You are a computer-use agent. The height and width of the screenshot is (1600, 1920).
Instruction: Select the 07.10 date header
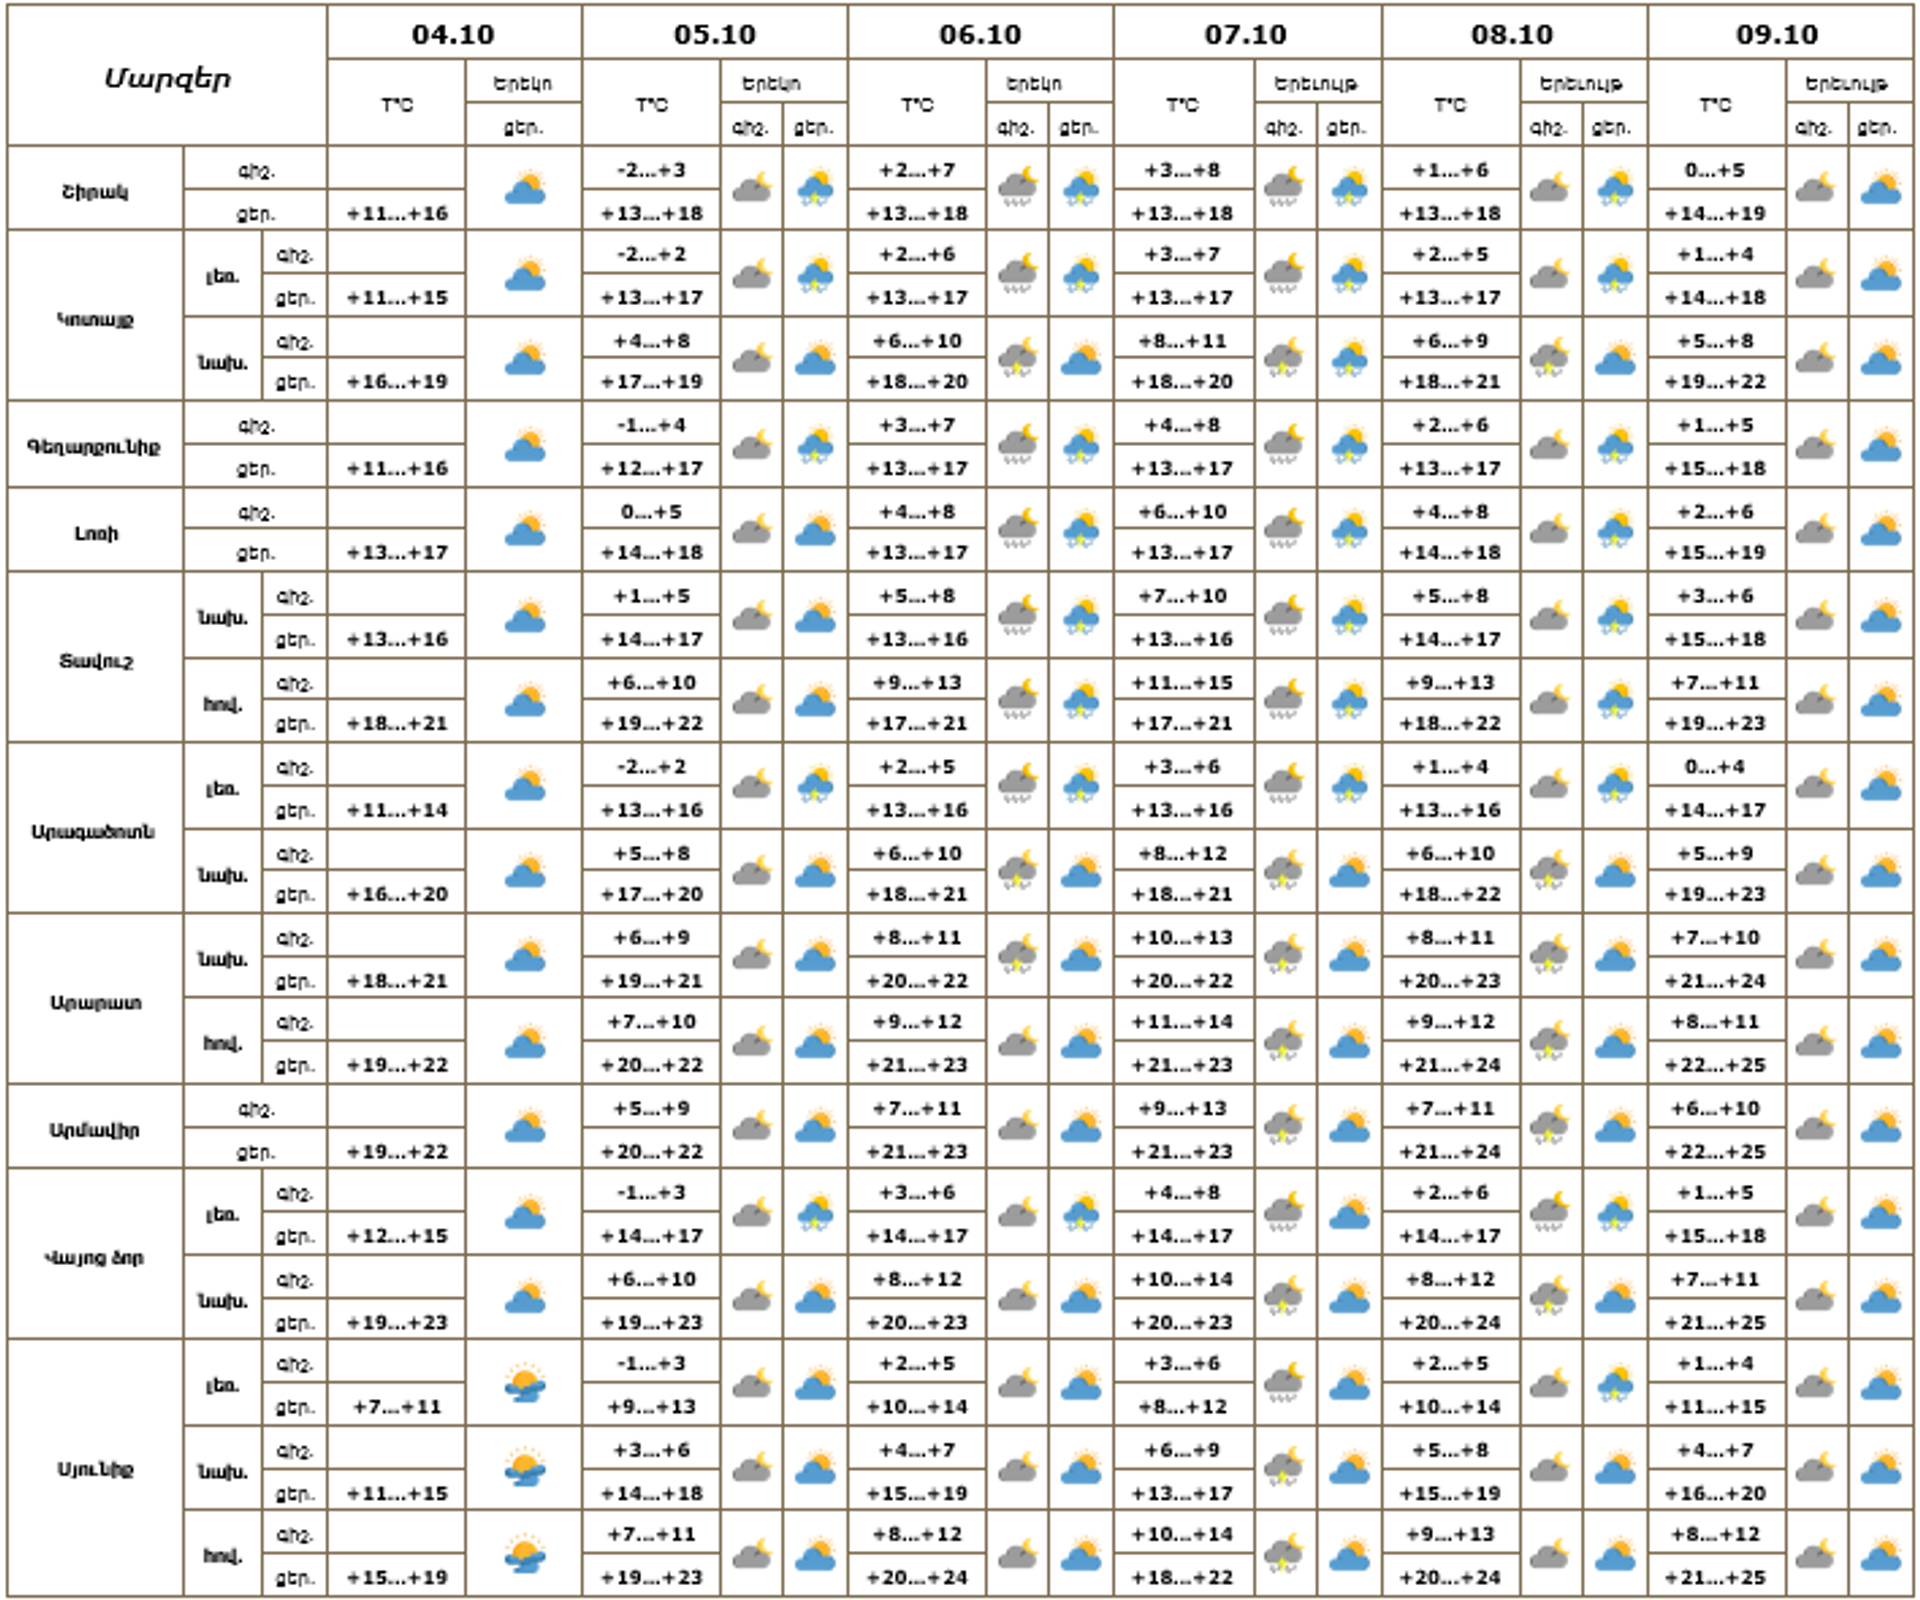pos(1246,34)
